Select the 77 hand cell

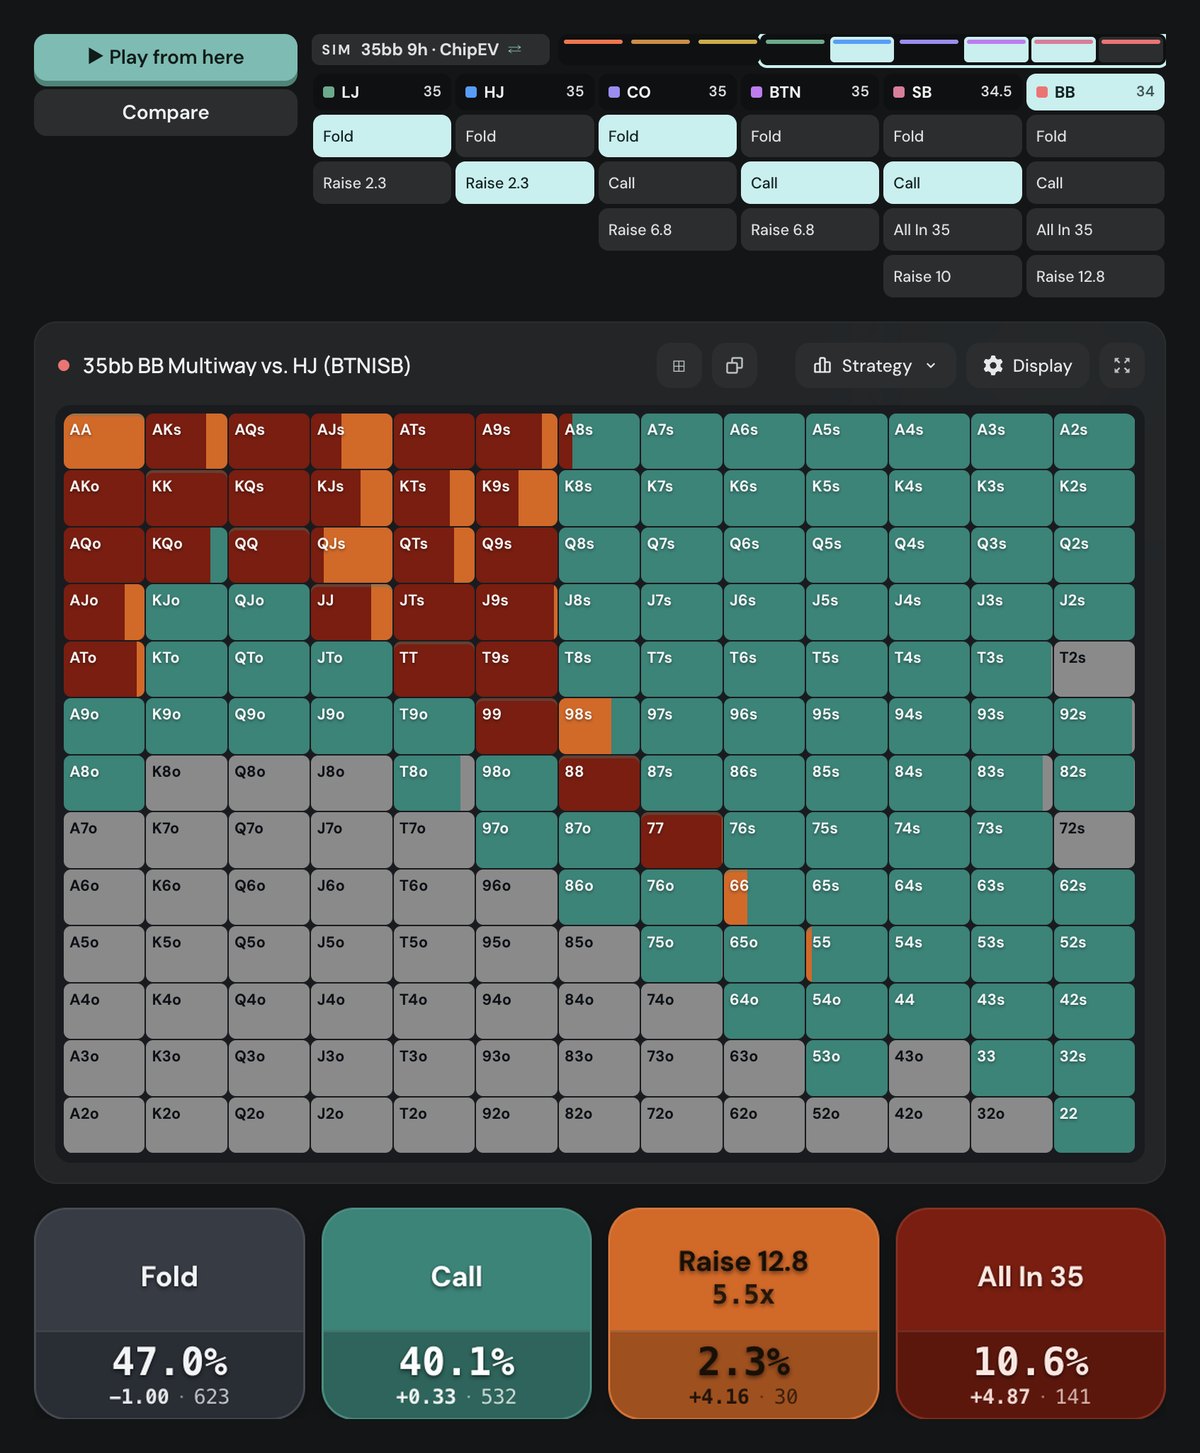coord(681,840)
